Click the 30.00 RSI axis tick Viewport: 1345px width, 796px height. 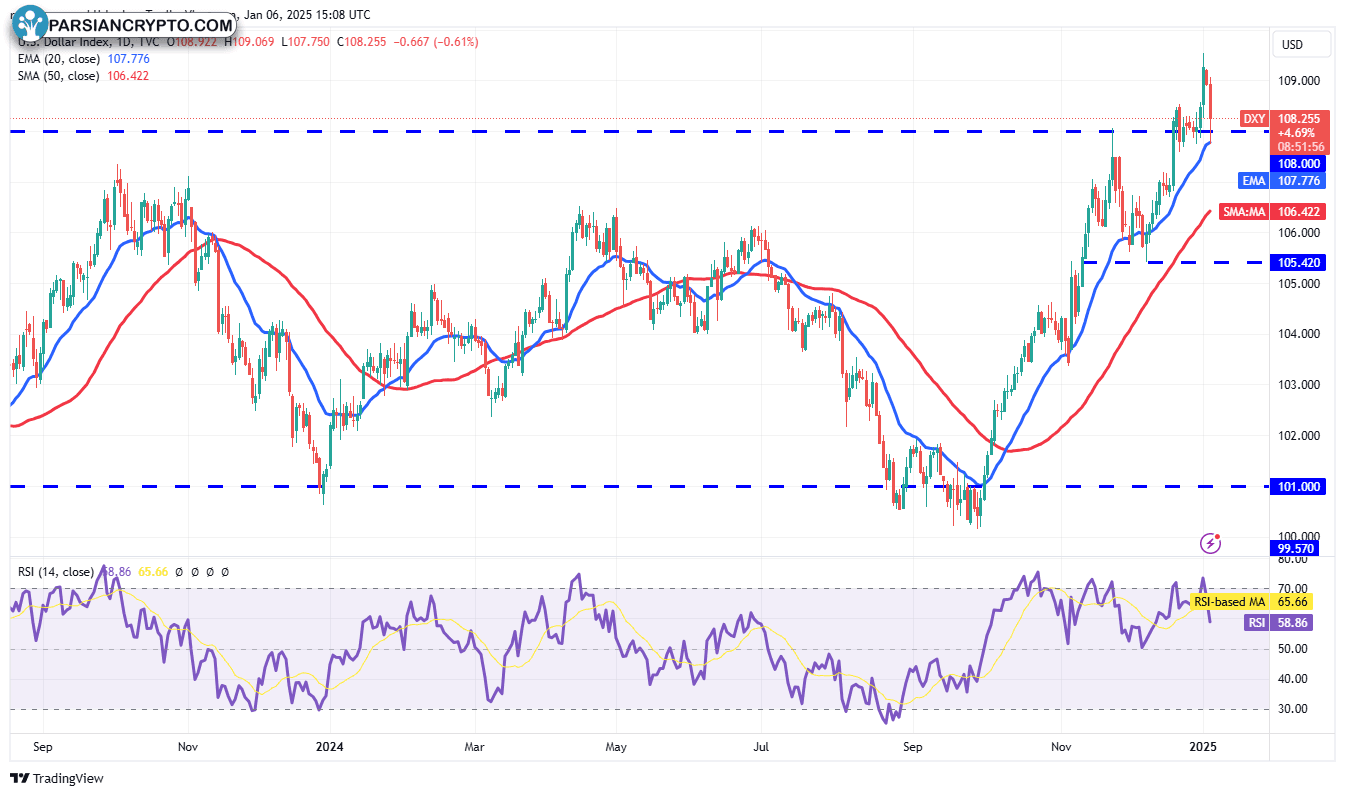[x=1293, y=709]
